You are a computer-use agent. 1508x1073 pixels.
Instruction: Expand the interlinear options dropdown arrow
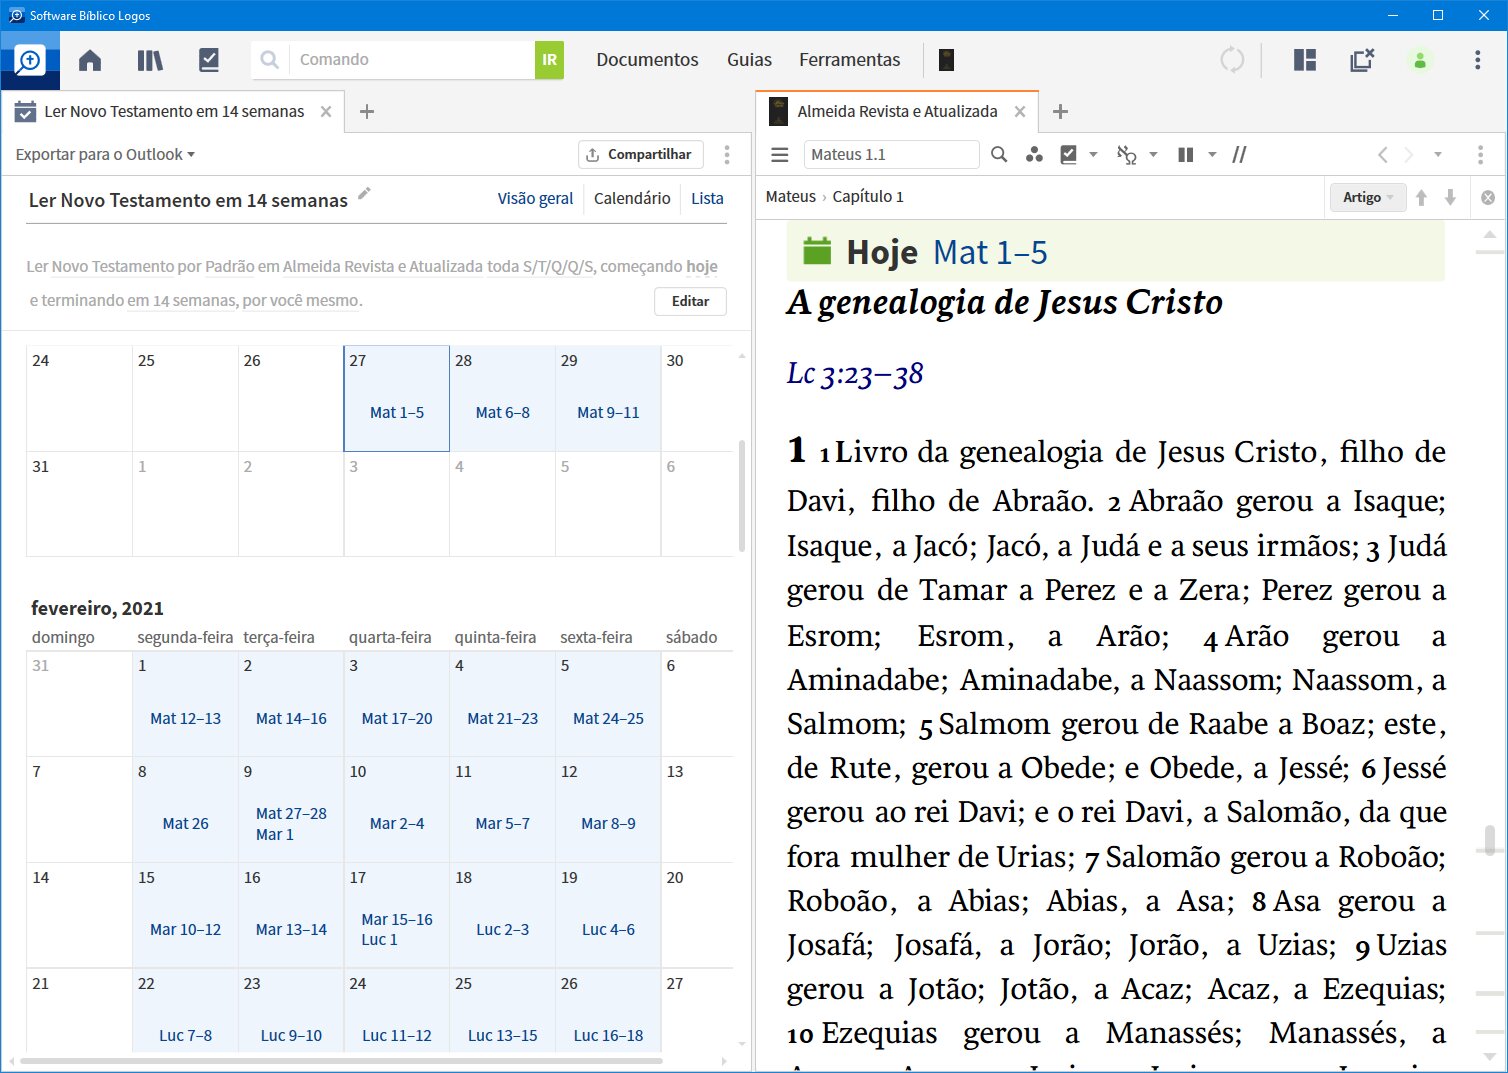[x=1153, y=155]
